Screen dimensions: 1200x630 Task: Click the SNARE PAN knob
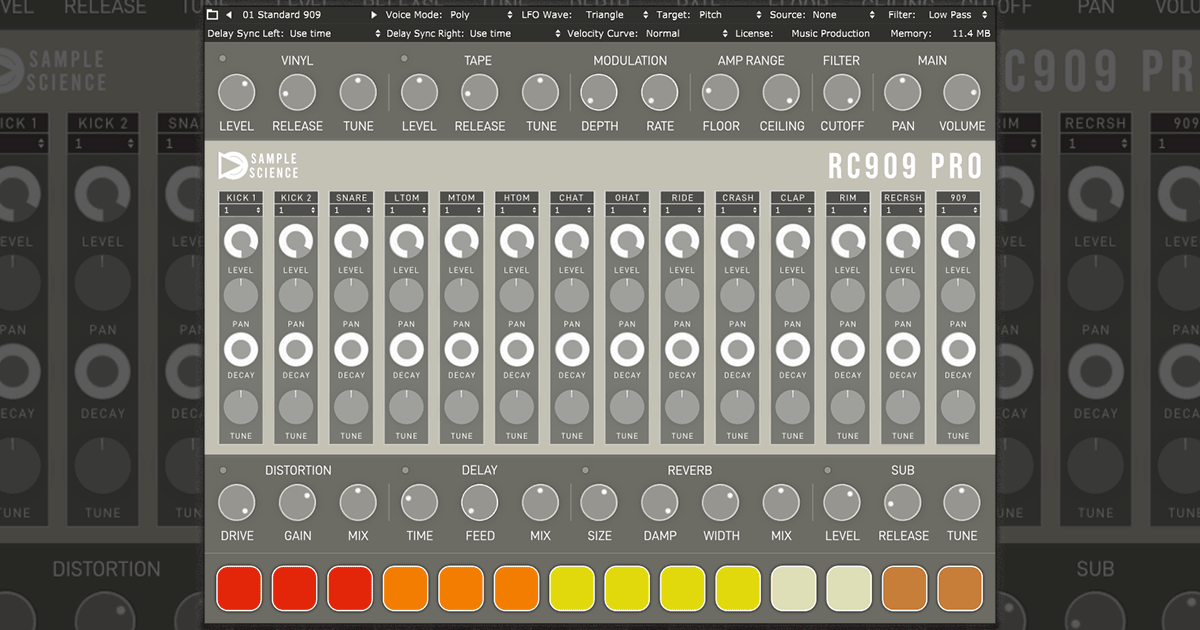coord(351,296)
